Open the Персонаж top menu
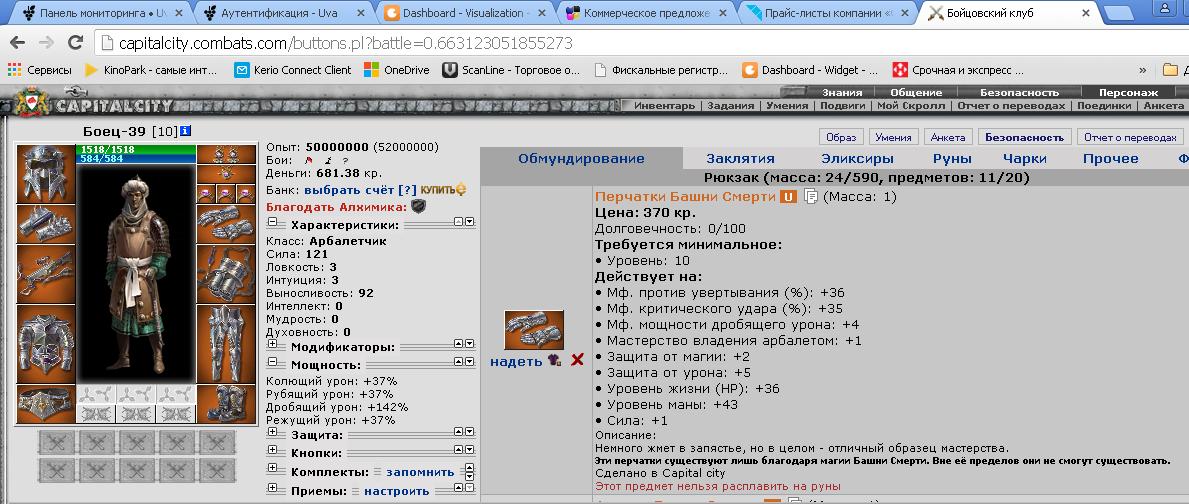 pos(1128,92)
